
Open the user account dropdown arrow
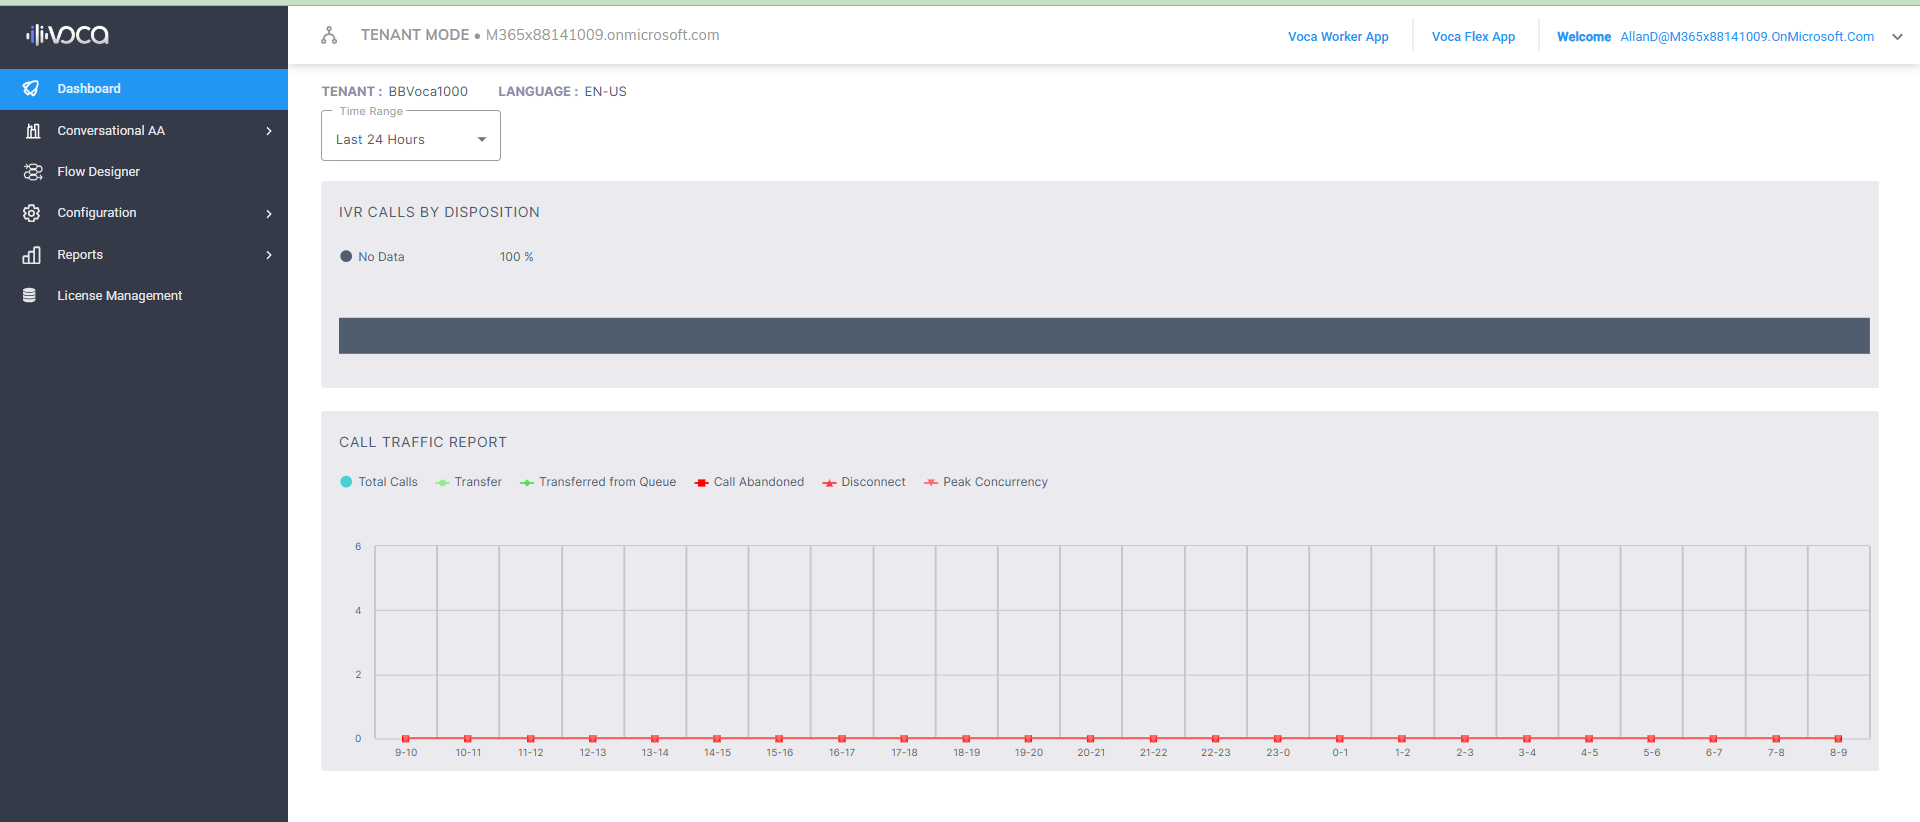point(1897,37)
